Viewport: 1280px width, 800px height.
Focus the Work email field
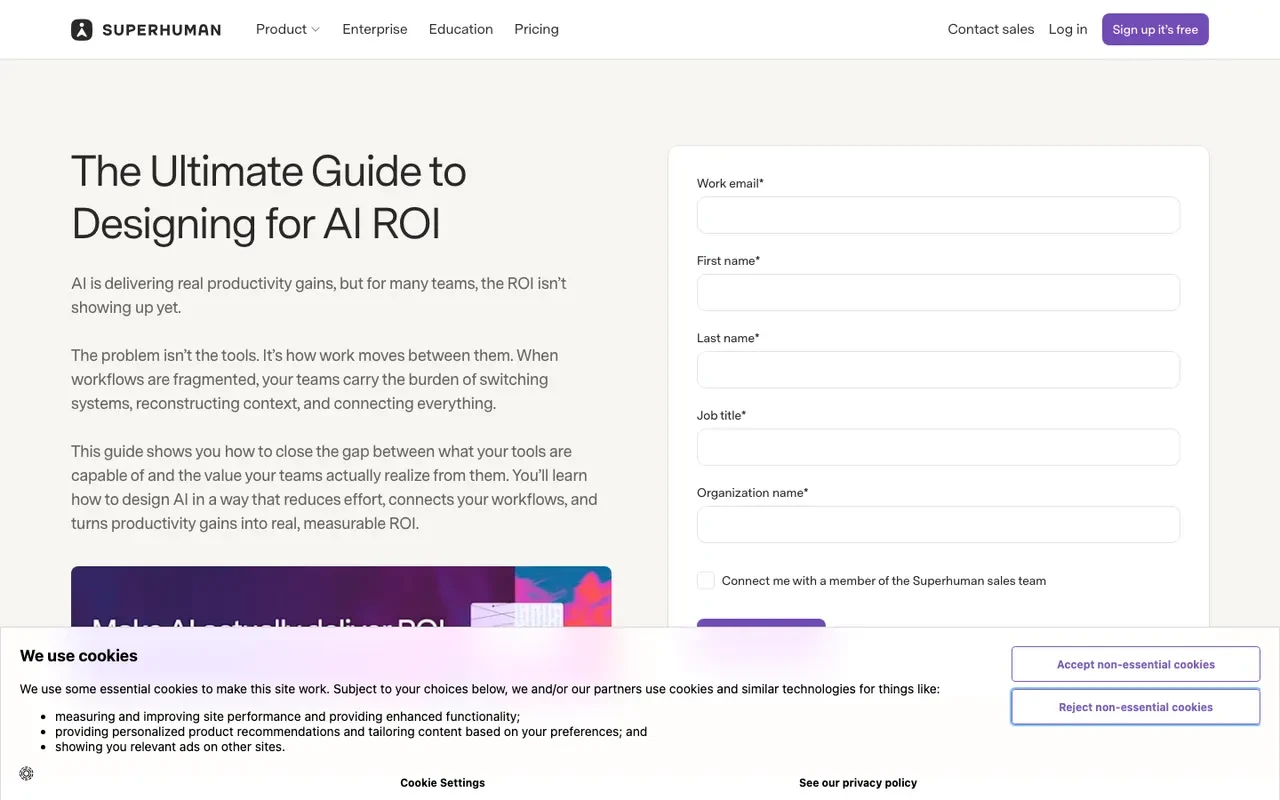pos(938,215)
